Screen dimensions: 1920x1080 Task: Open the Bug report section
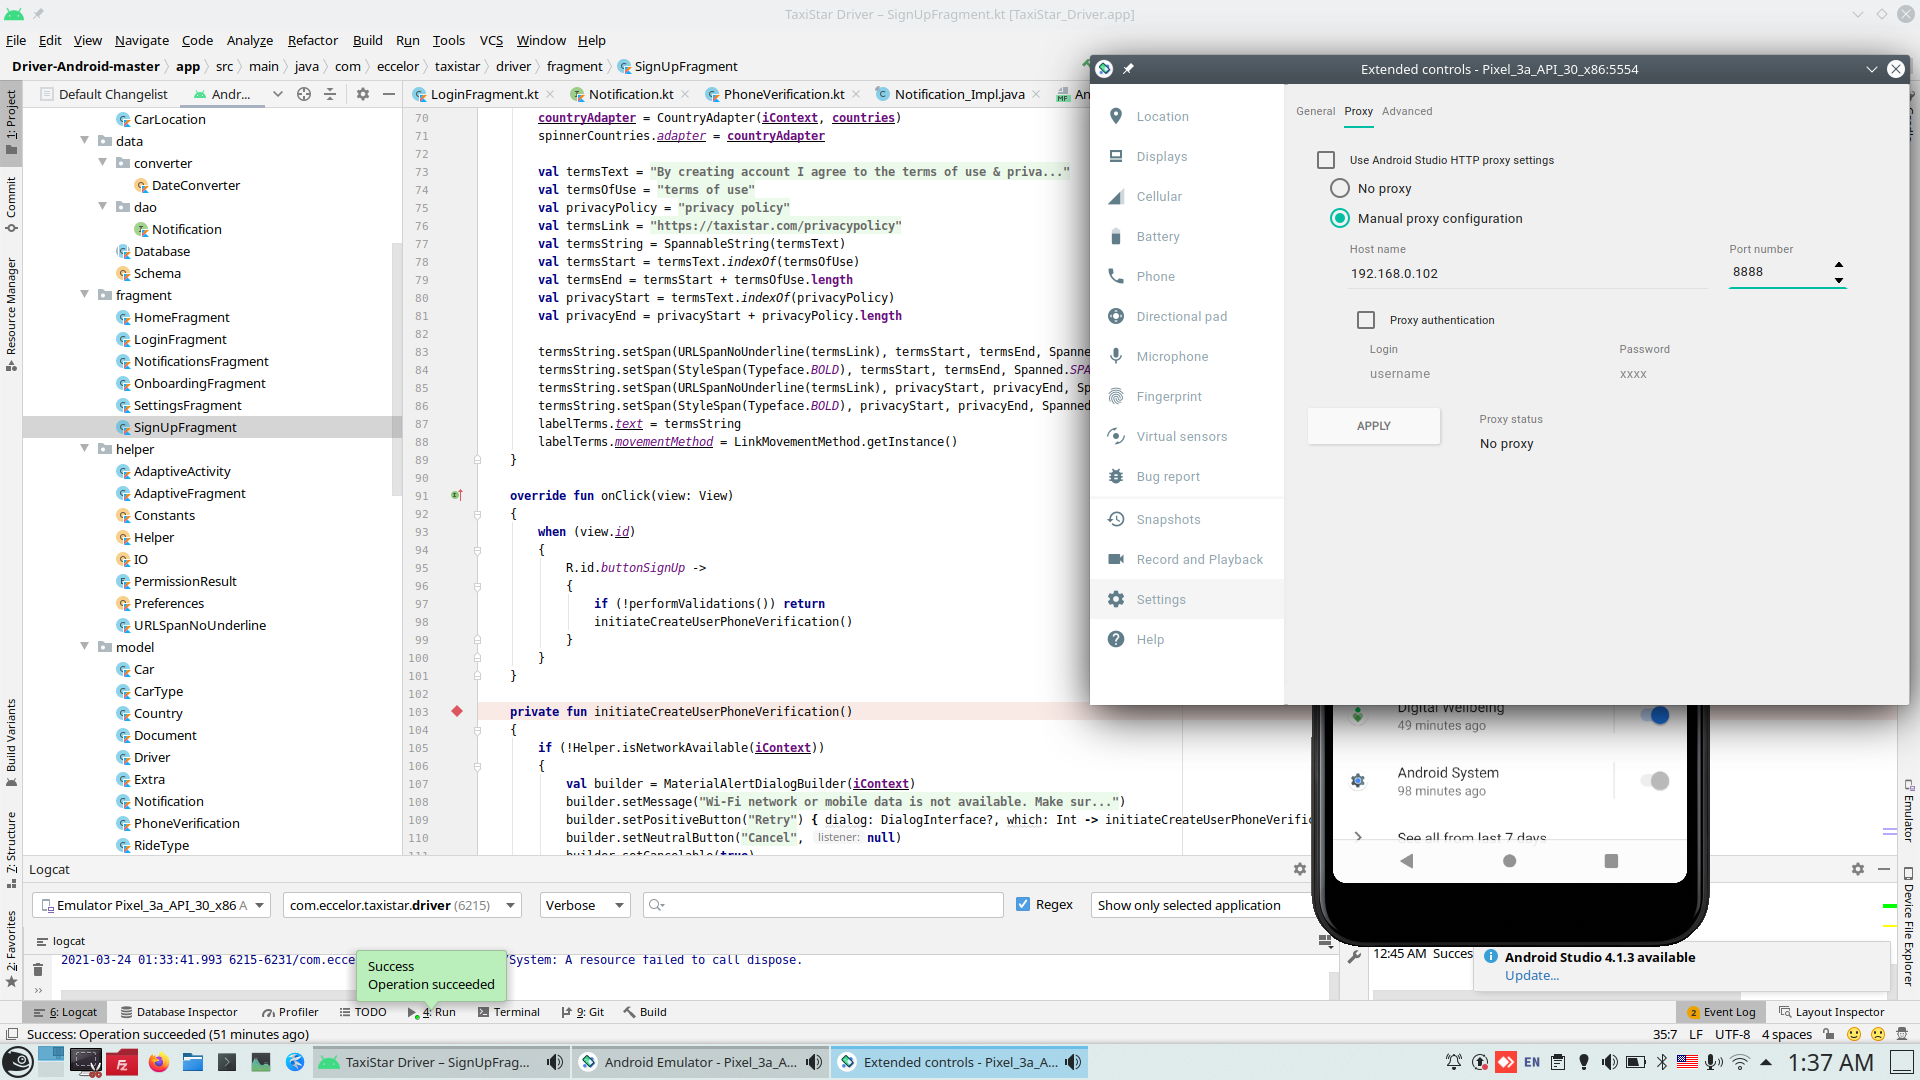[1167, 477]
